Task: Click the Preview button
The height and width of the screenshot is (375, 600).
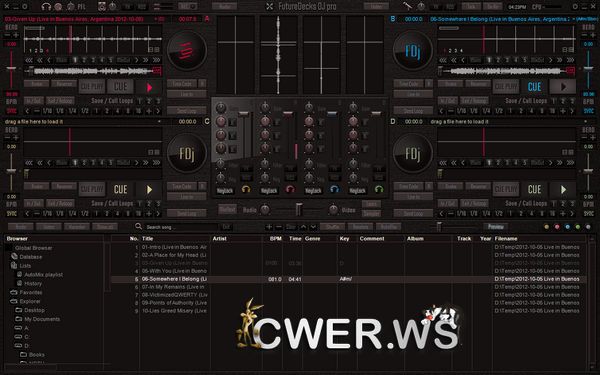Action: (x=496, y=227)
